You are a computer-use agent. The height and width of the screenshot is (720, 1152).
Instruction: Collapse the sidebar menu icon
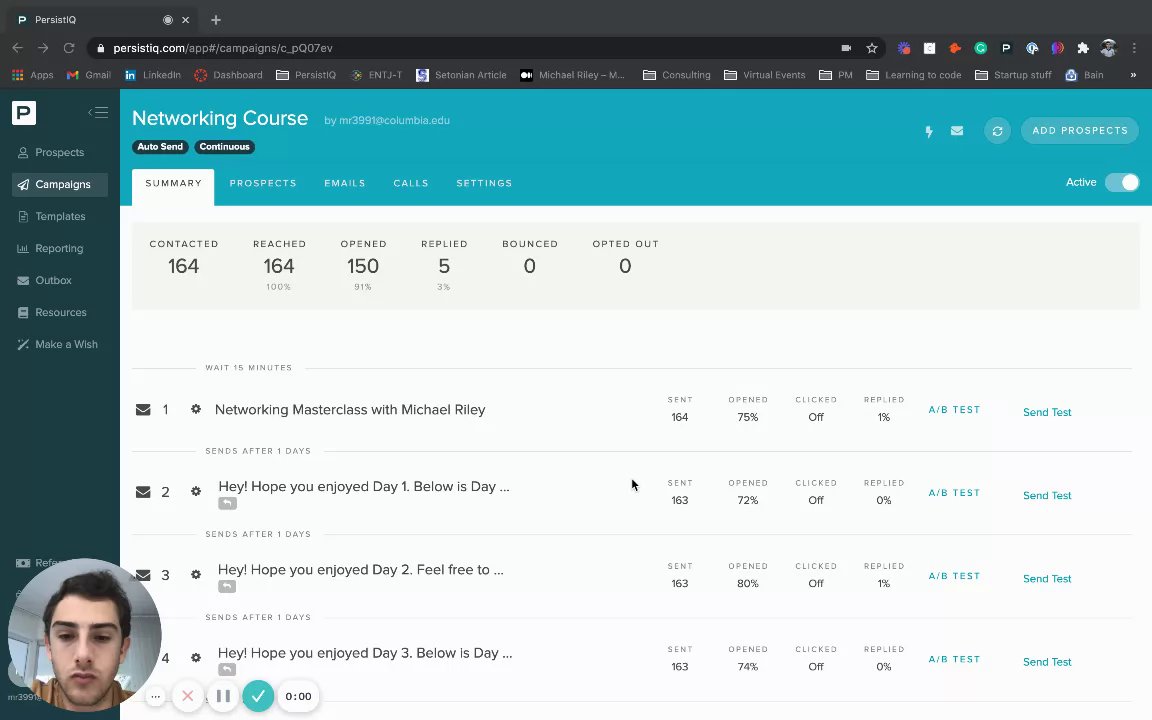[x=98, y=113]
